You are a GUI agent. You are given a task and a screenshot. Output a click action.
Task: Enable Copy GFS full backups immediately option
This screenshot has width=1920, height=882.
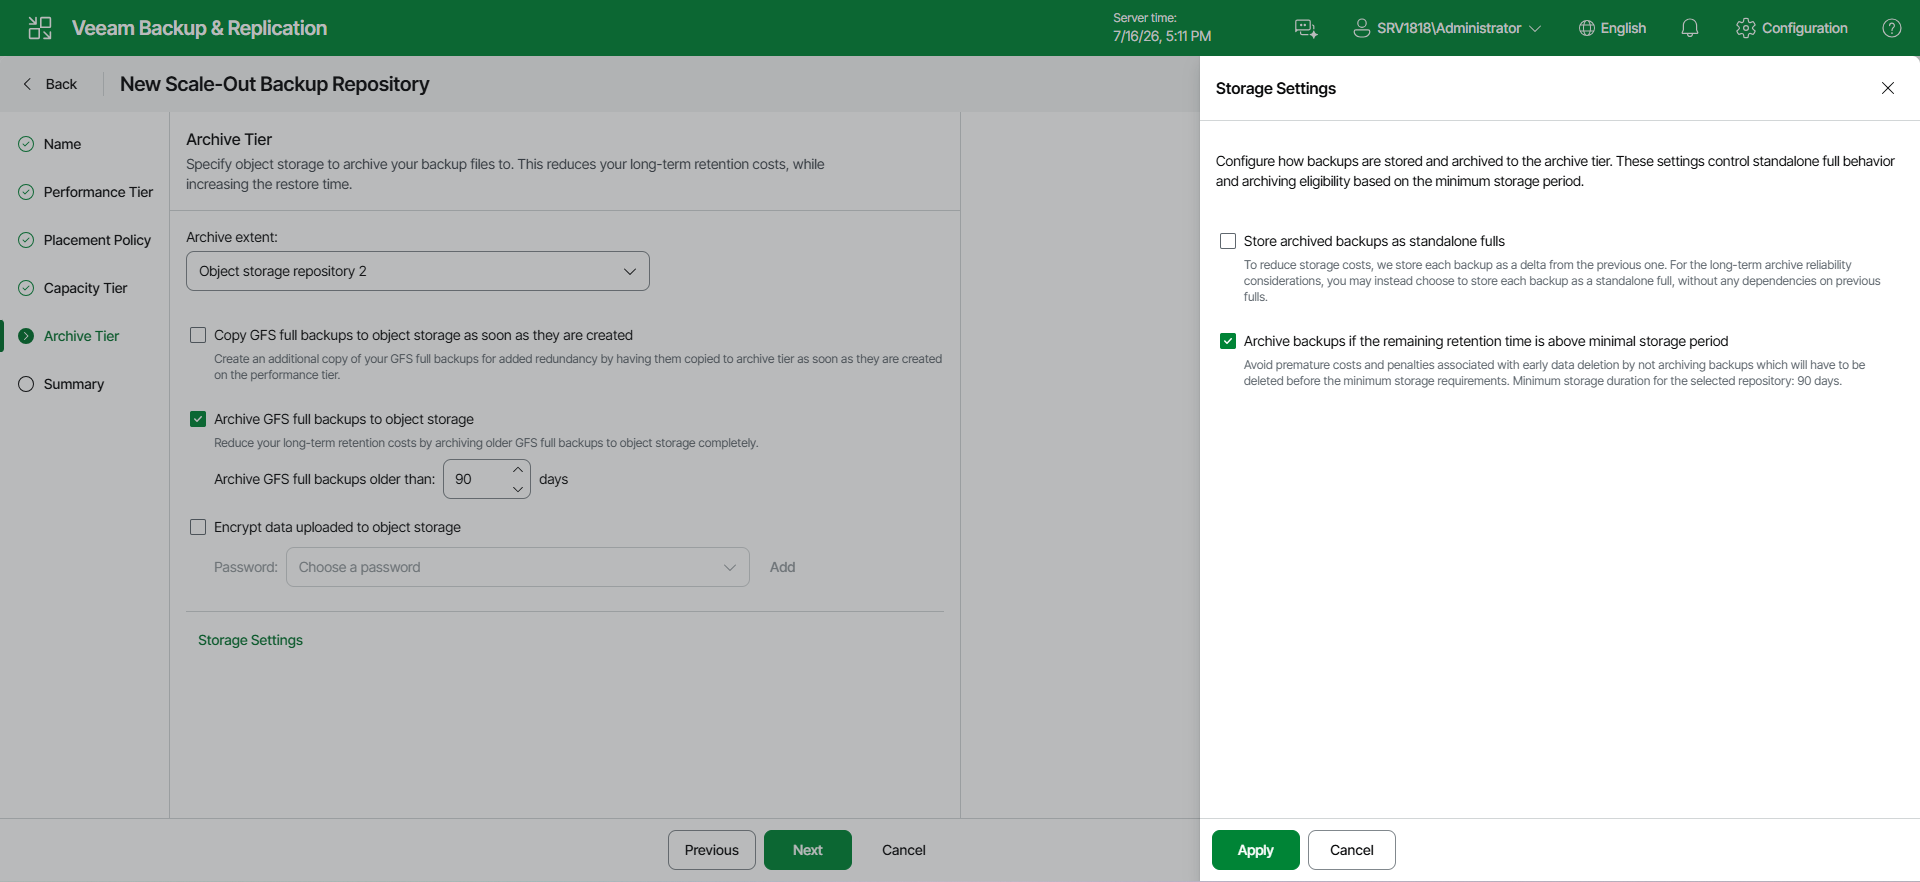(x=198, y=335)
